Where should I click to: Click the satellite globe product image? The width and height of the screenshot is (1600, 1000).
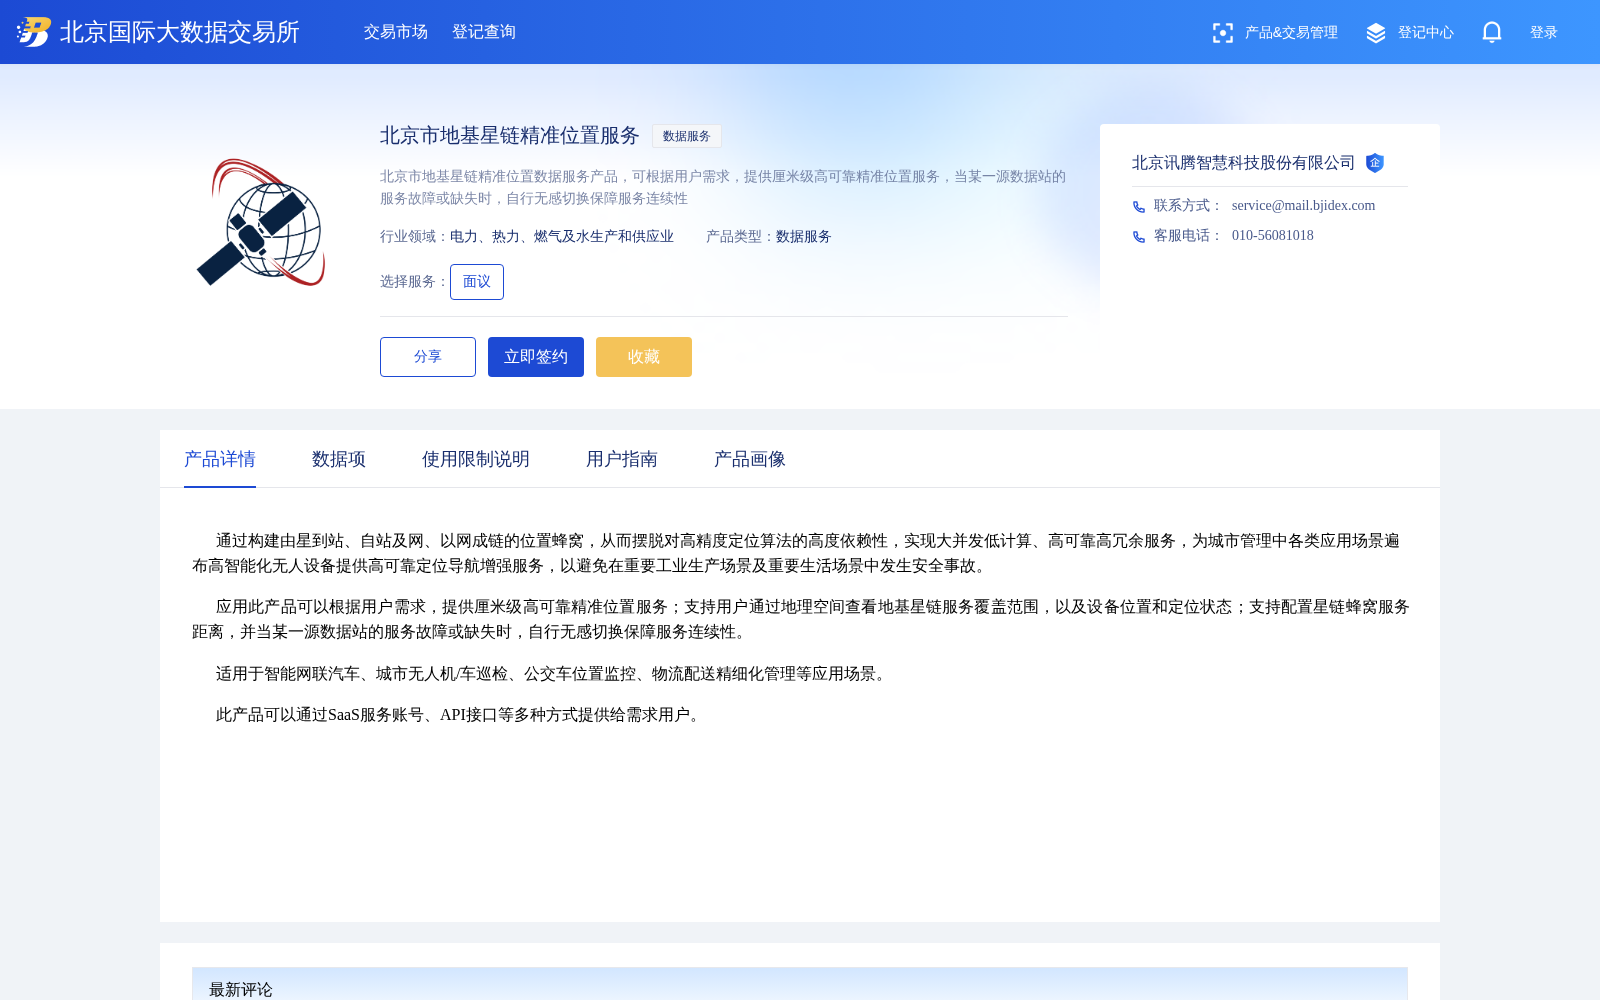tap(261, 222)
